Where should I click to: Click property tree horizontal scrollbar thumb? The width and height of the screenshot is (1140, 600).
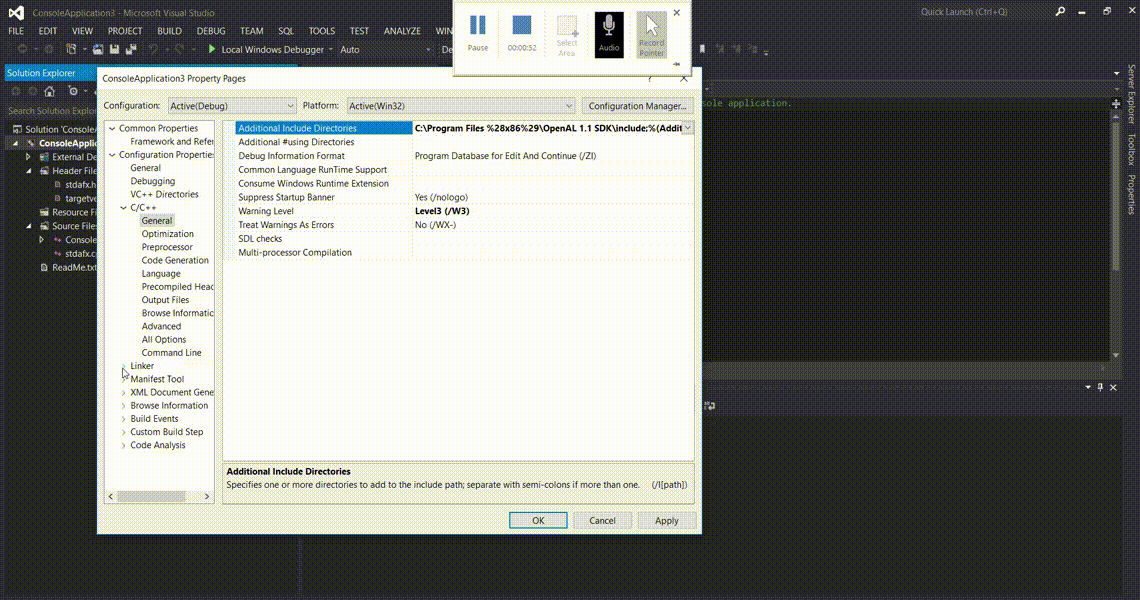tap(151, 497)
